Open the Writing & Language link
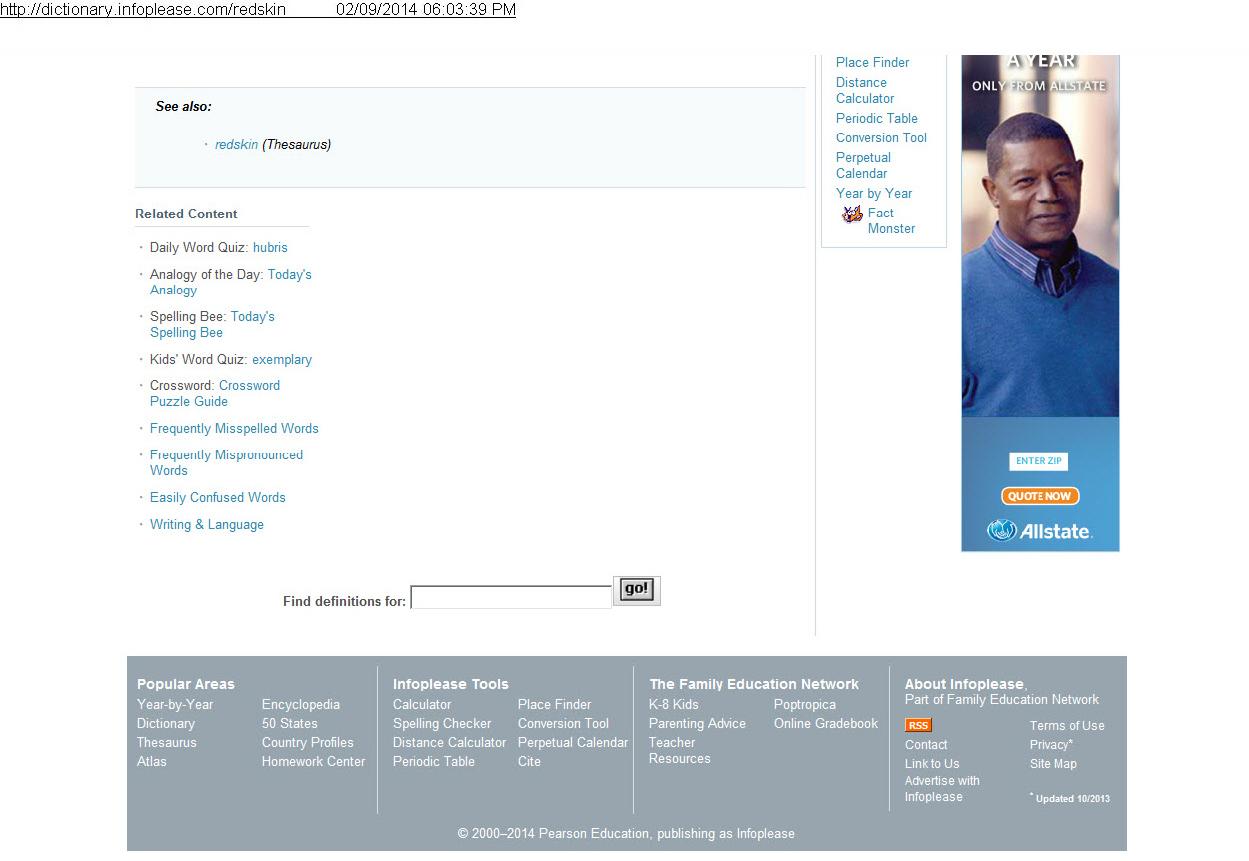 point(206,525)
